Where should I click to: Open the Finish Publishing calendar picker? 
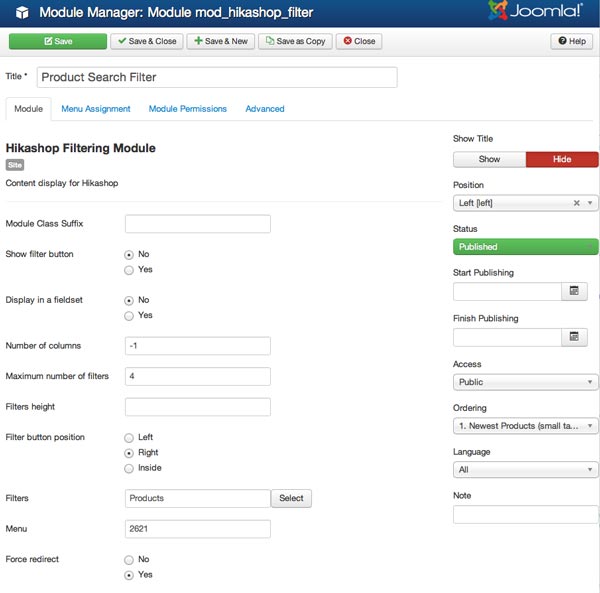point(575,337)
